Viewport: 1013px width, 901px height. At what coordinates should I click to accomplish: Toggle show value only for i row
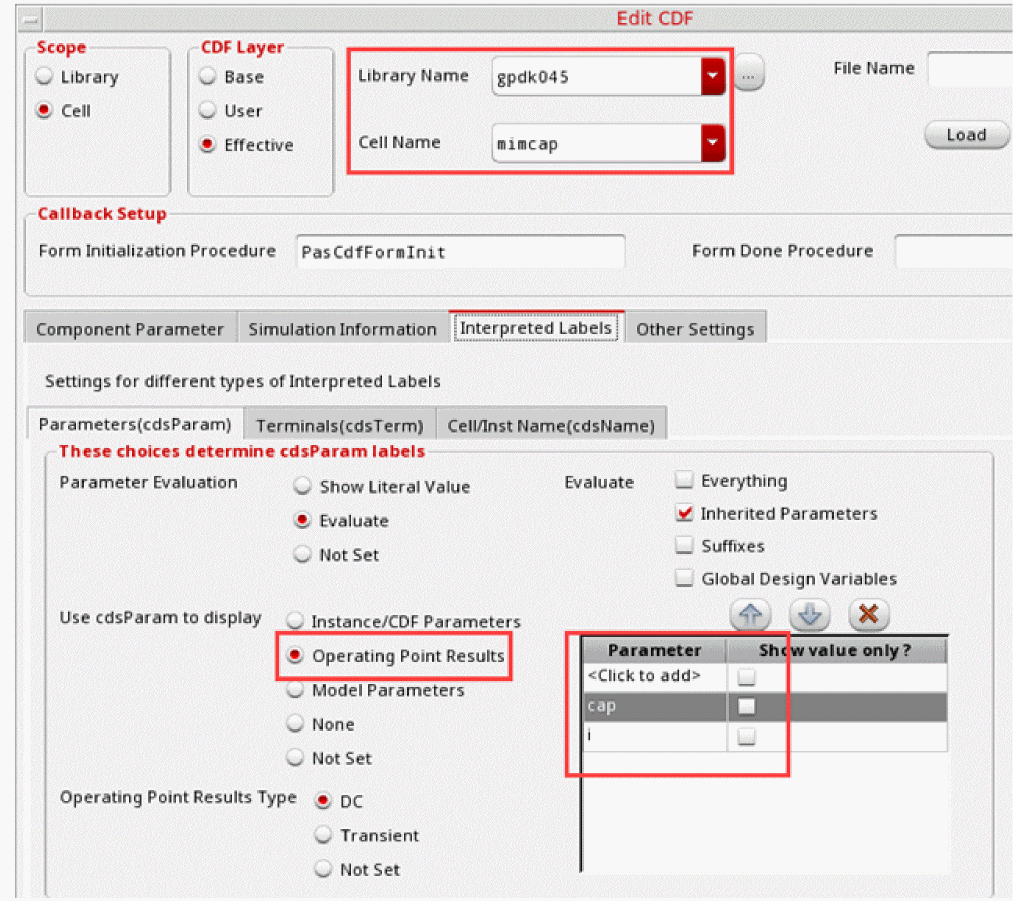[x=747, y=736]
